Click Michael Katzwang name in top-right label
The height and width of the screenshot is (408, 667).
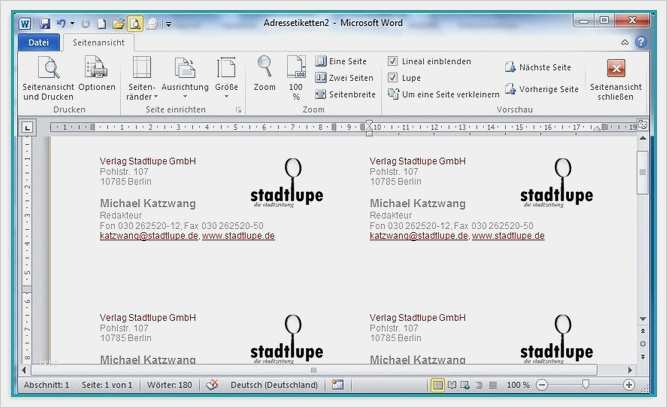[x=417, y=203]
